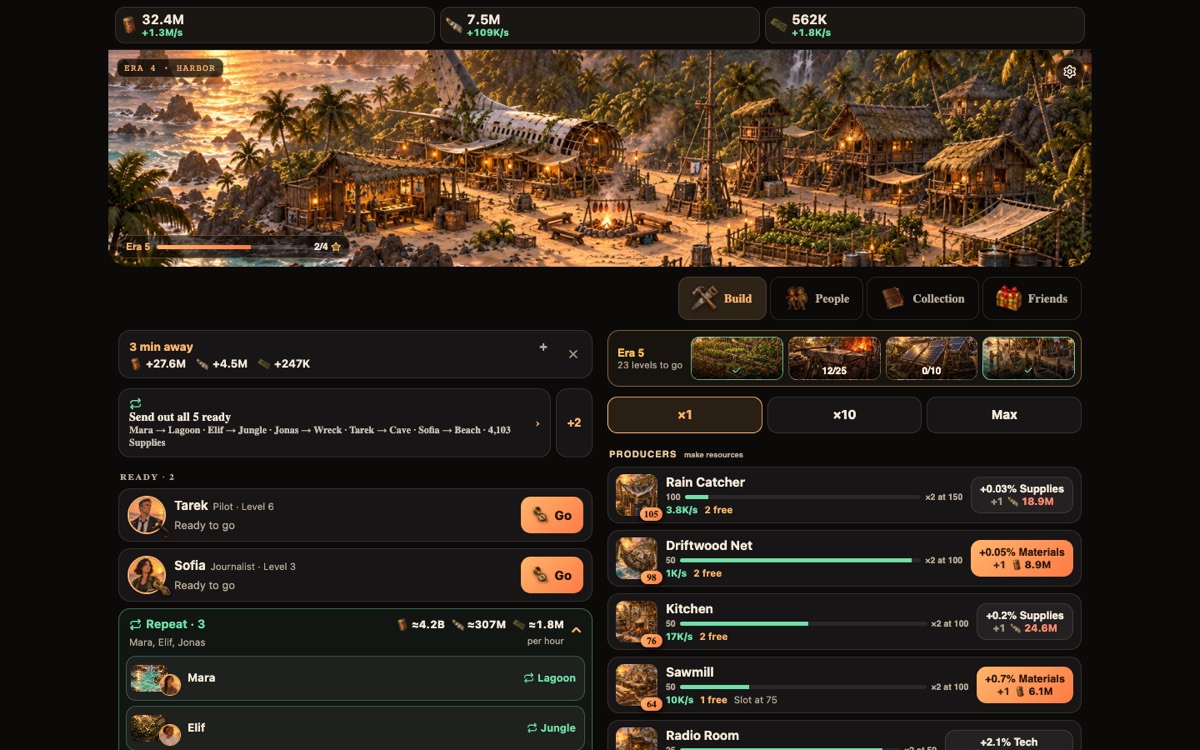Viewport: 1200px width, 750px height.
Task: Send Sofia out with Go button
Action: pyautogui.click(x=552, y=575)
